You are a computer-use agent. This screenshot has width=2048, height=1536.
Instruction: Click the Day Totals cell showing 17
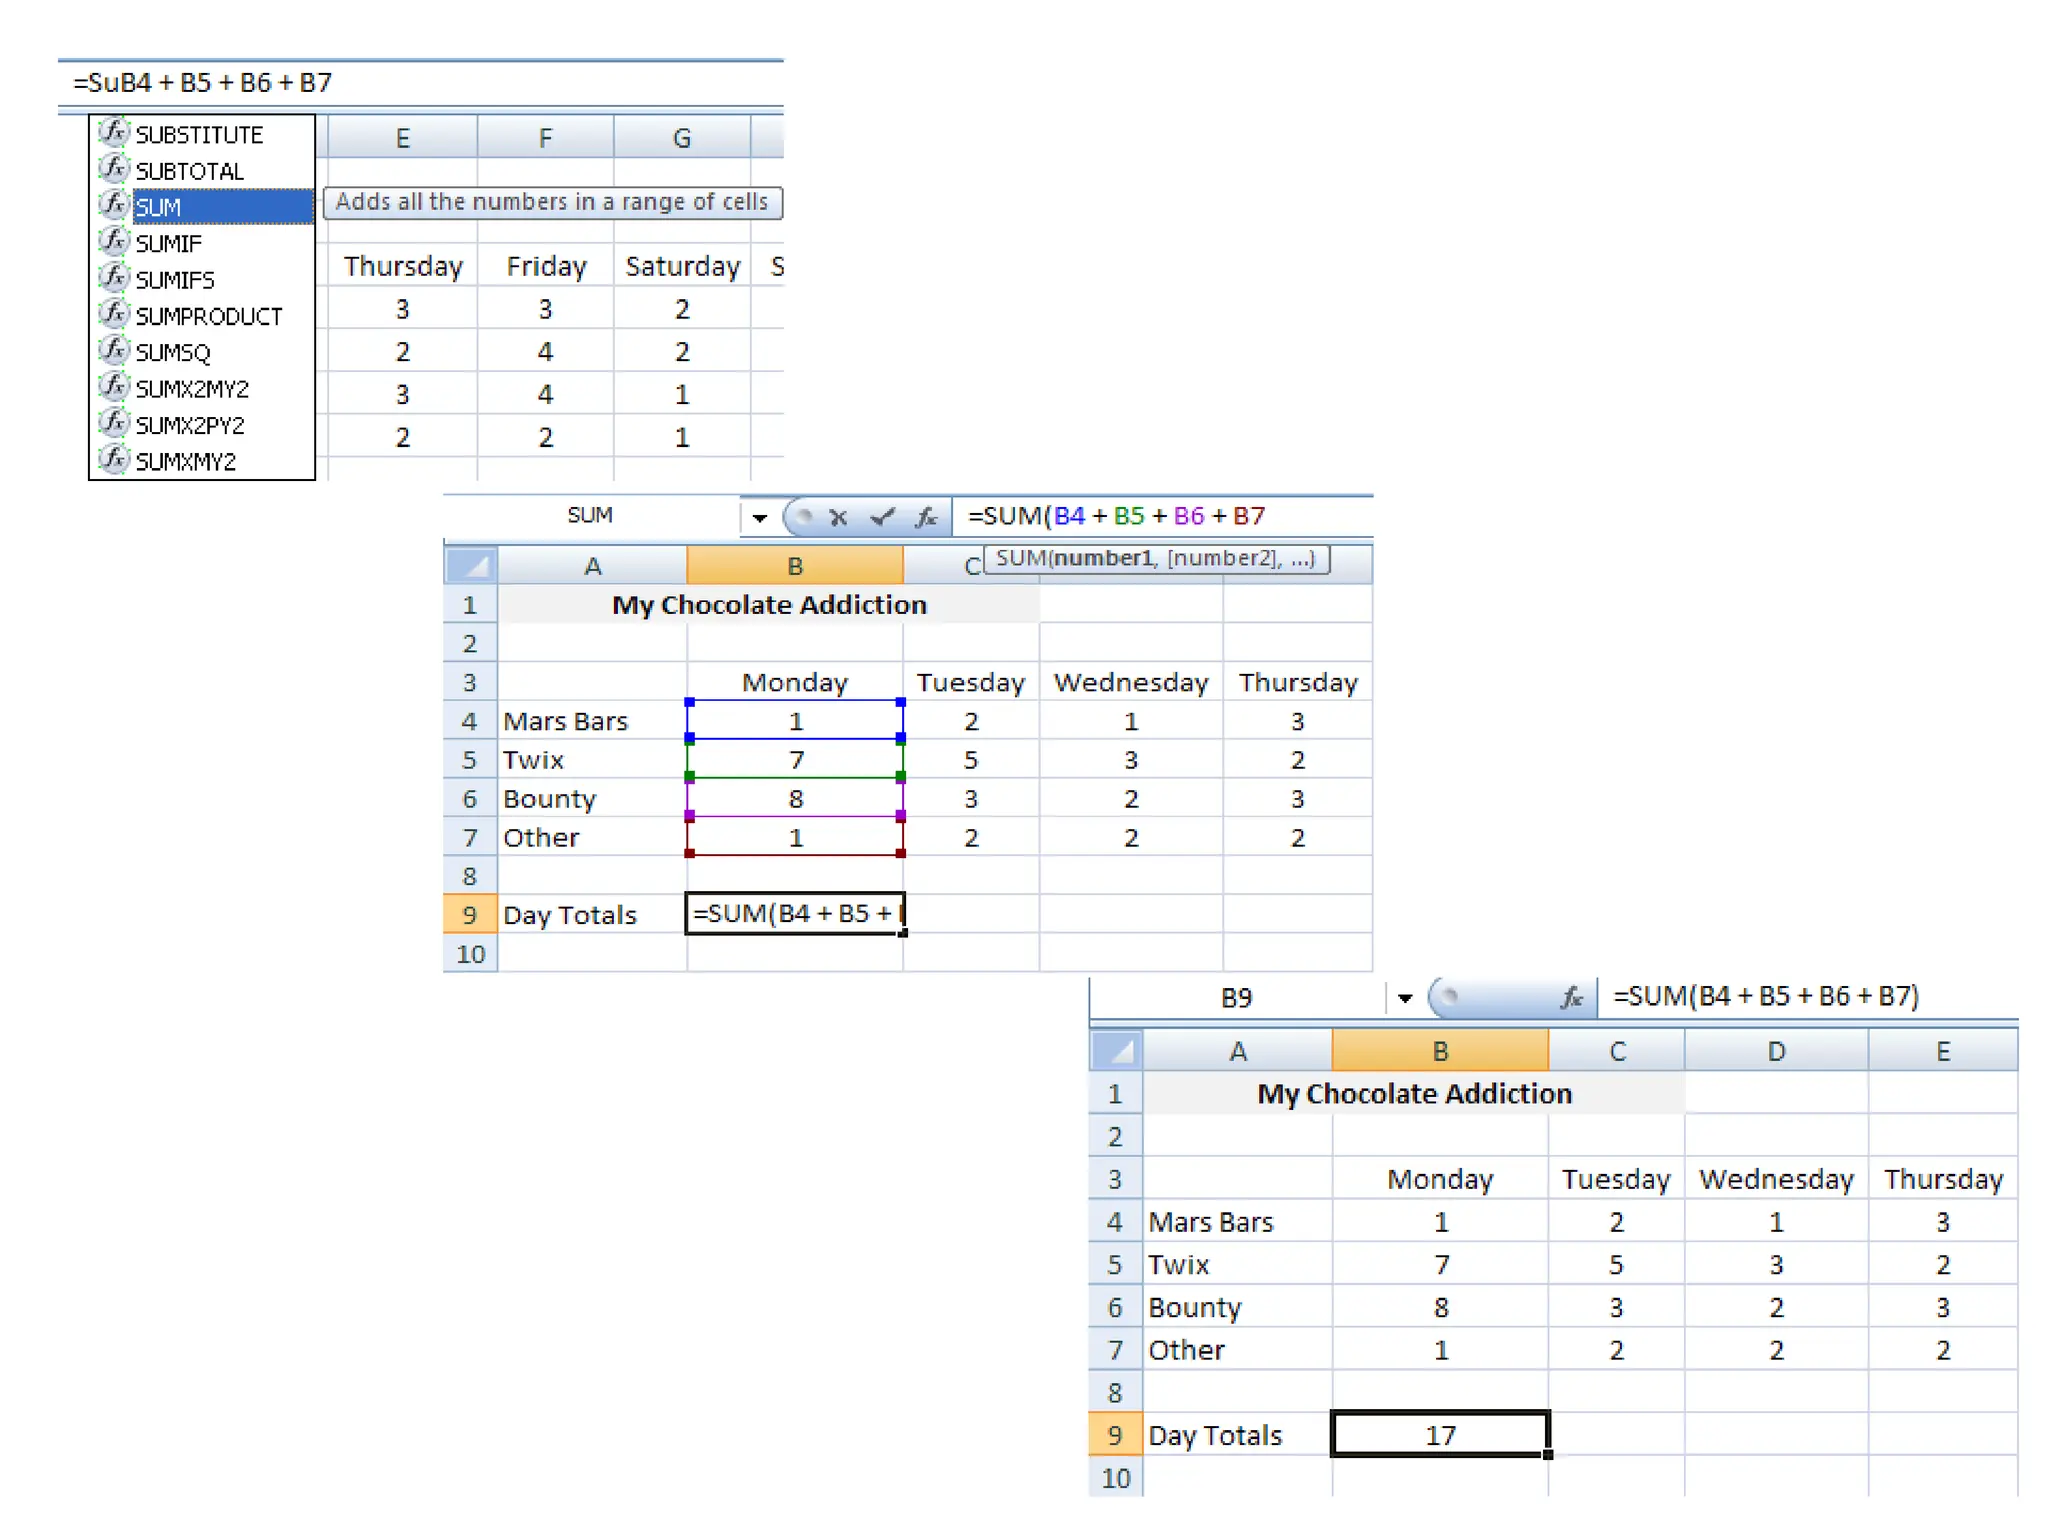[1439, 1435]
